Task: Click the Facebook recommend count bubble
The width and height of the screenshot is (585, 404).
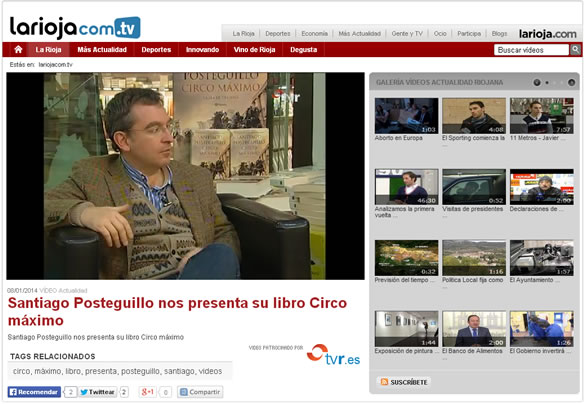Action: coord(71,392)
